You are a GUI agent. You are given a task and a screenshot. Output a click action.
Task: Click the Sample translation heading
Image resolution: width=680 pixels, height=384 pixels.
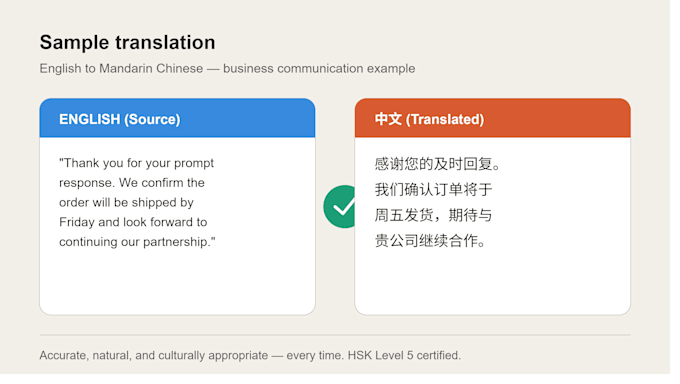tap(128, 43)
